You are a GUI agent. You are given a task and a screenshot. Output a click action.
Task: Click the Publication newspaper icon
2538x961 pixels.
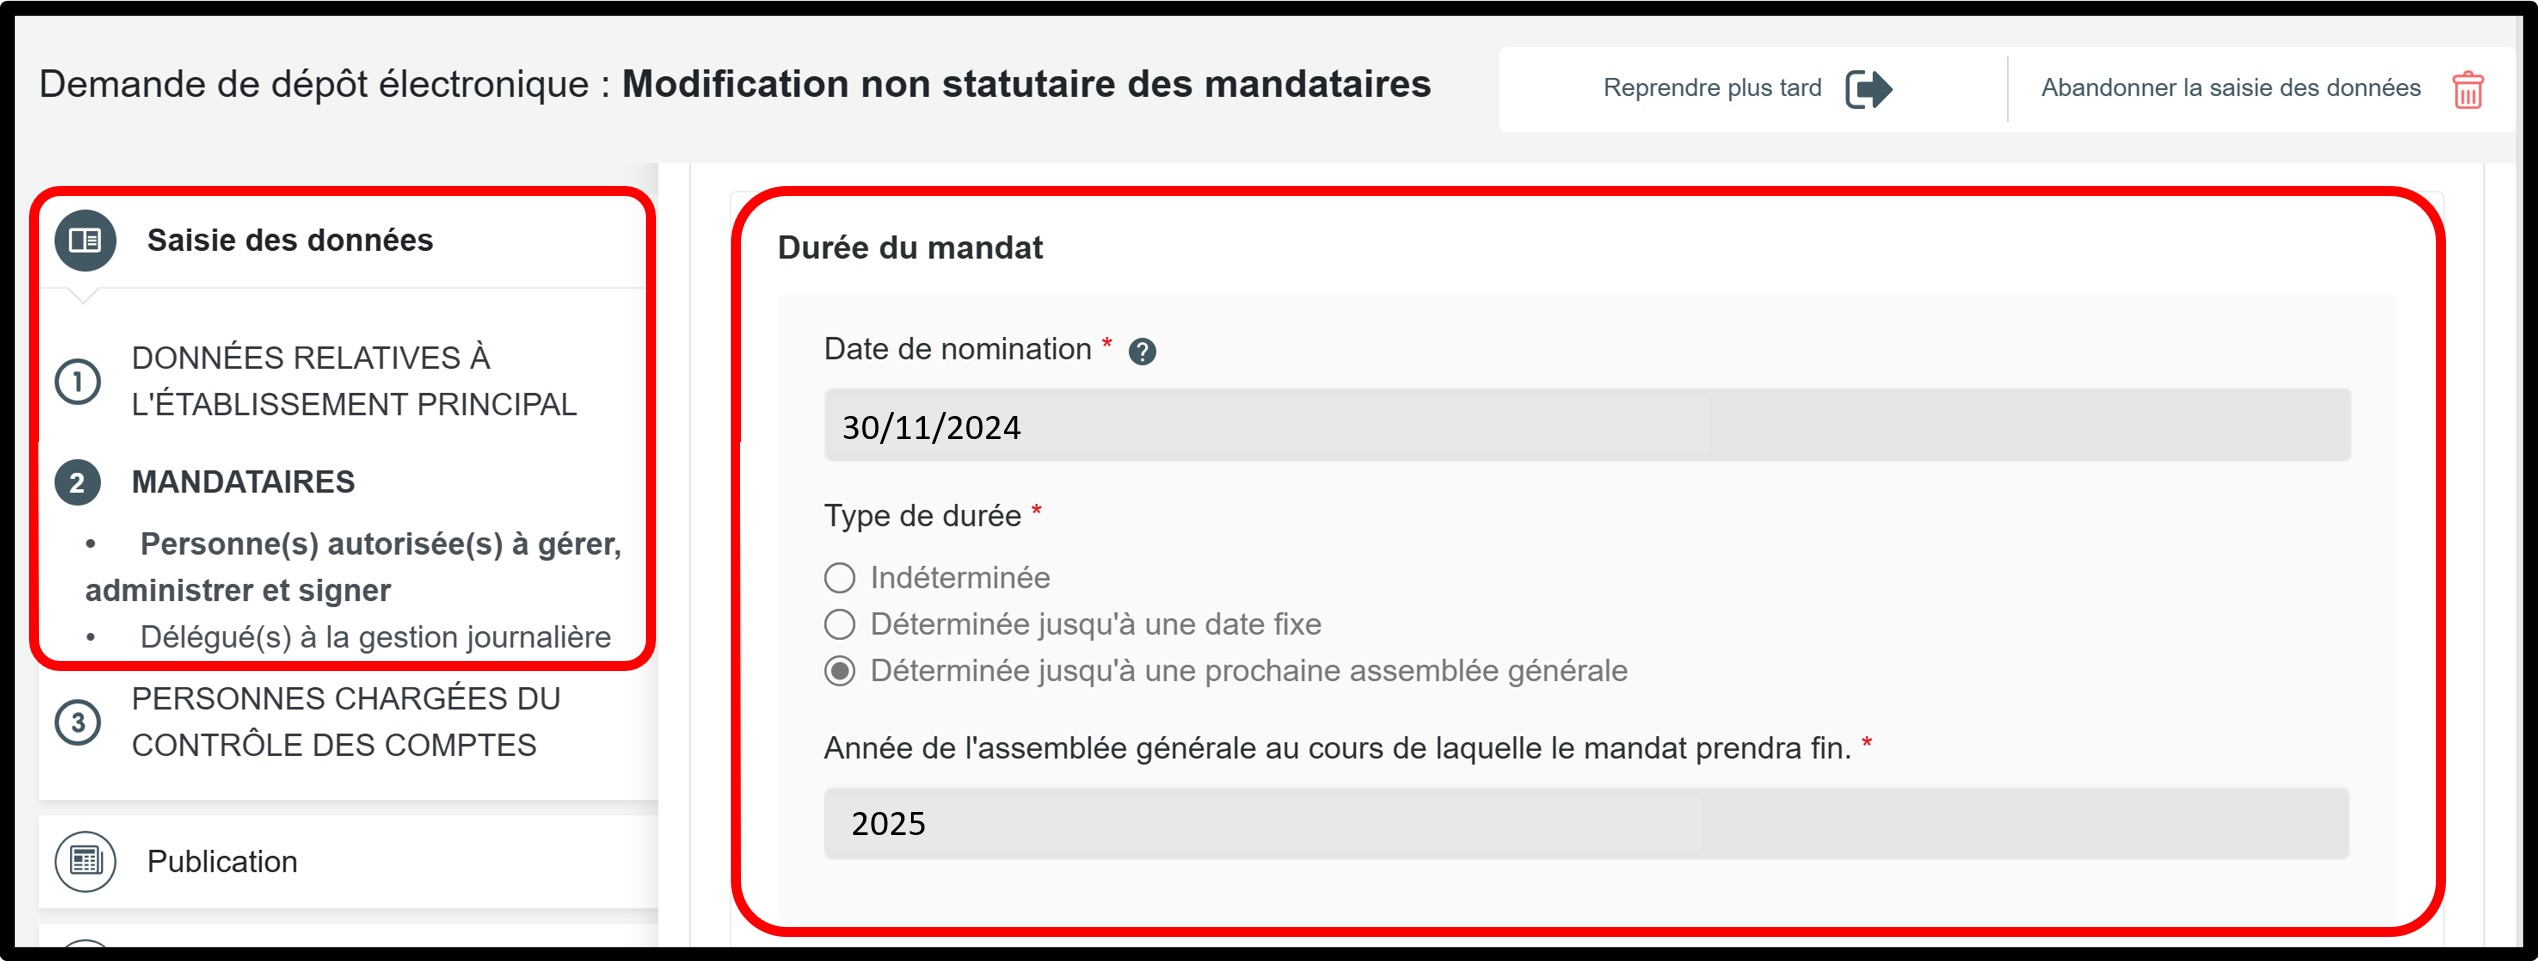click(85, 861)
